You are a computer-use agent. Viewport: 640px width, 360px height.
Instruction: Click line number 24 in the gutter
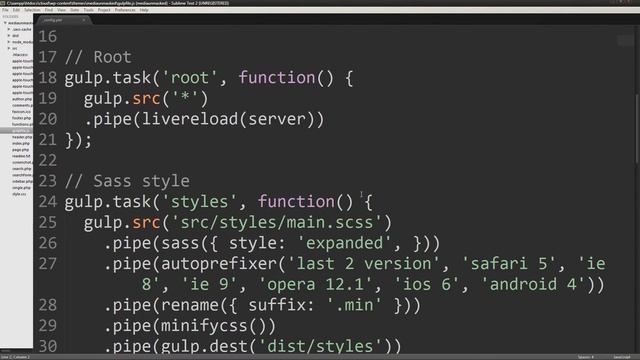(47, 201)
